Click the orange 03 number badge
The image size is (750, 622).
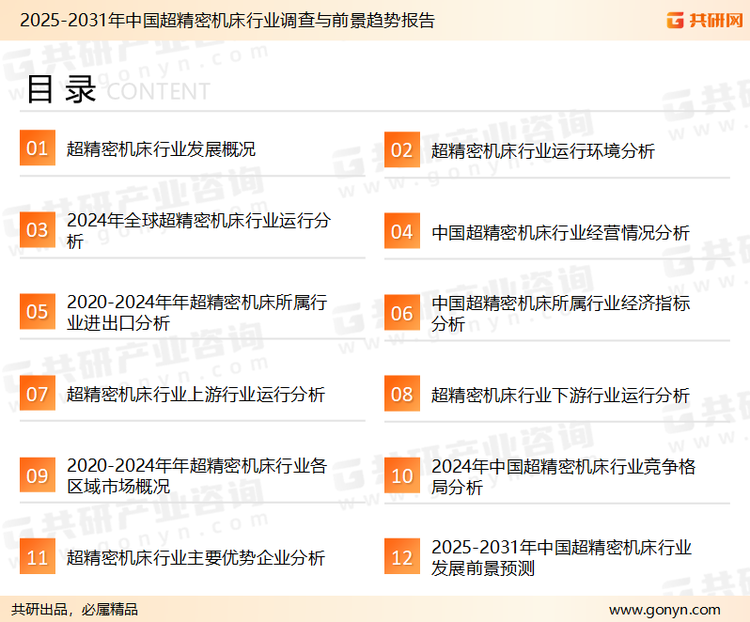pos(37,230)
